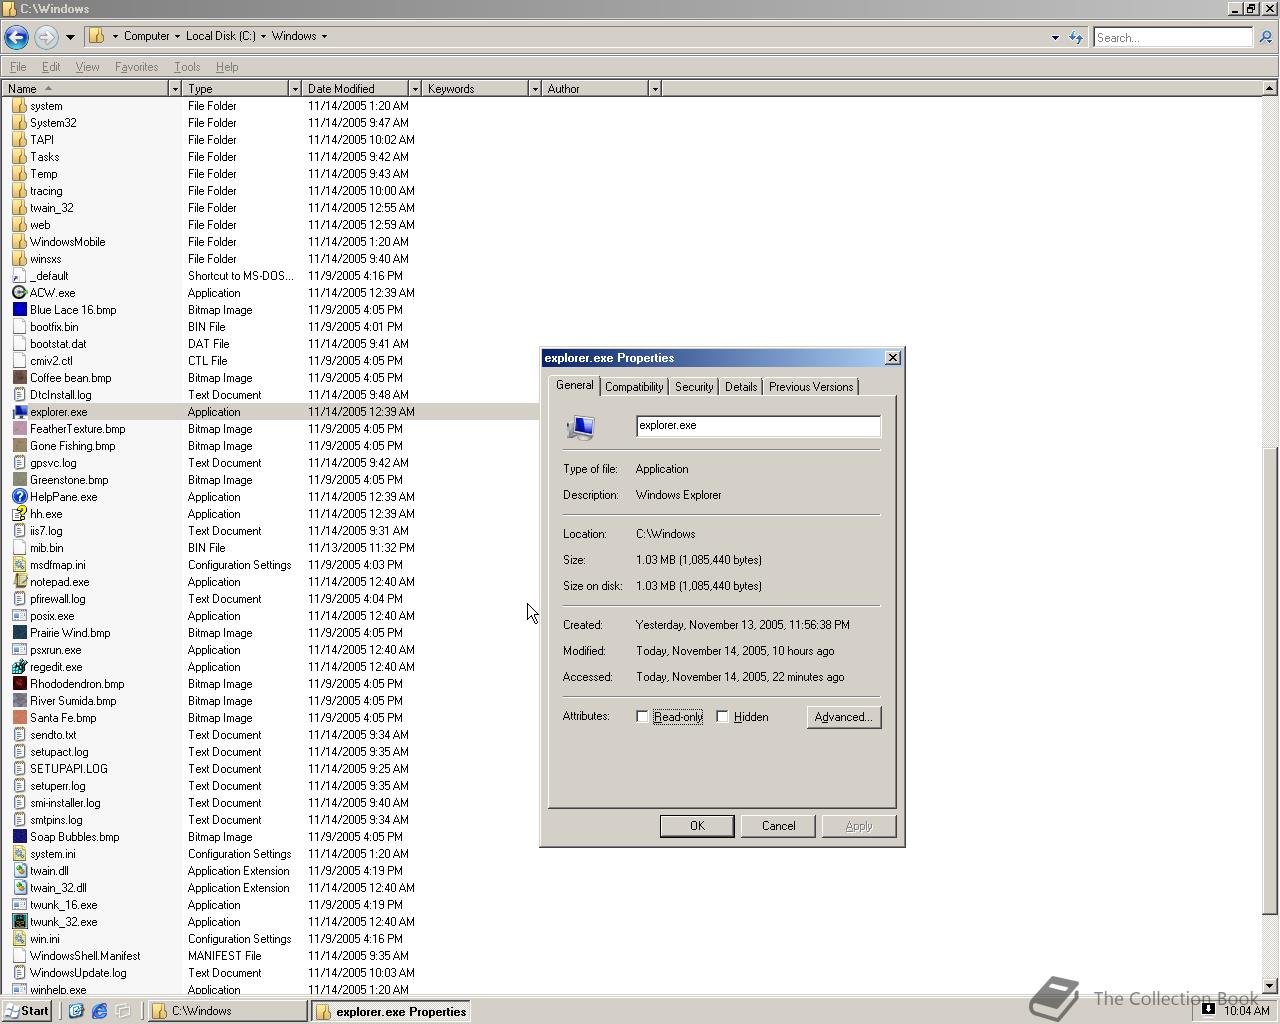Open the Keywords column filter dropdown
The width and height of the screenshot is (1280, 1024).
coord(535,89)
